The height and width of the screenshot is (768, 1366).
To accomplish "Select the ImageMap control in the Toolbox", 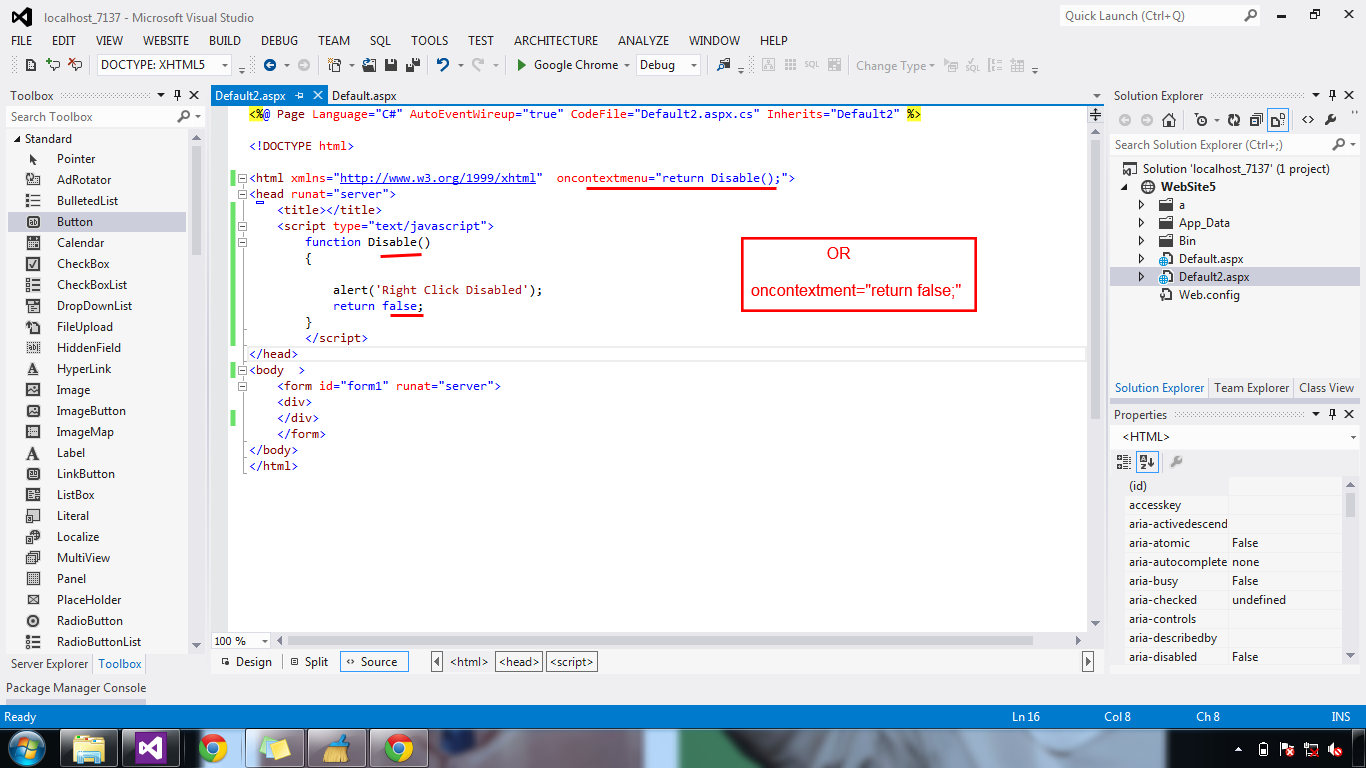I will 97,432.
